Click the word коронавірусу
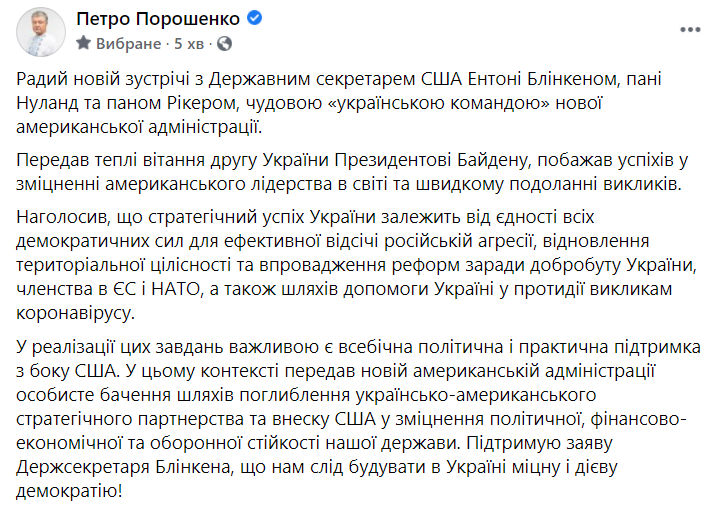Image resolution: width=727 pixels, height=510 pixels. (x=75, y=313)
